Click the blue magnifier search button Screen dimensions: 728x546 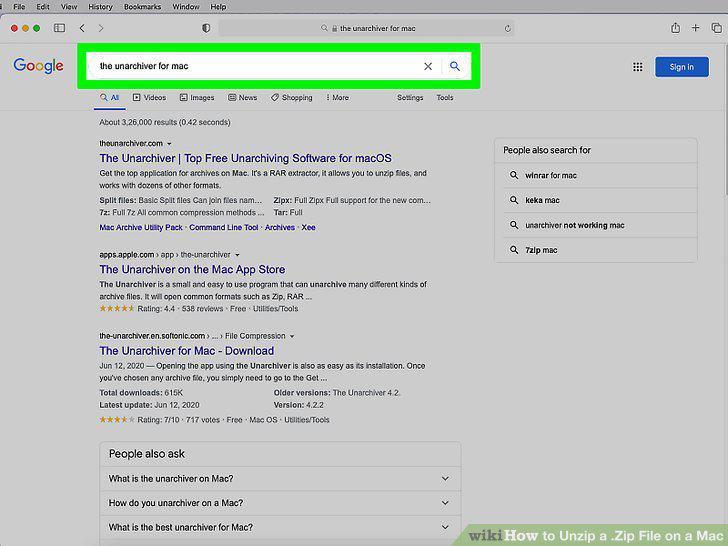click(455, 66)
